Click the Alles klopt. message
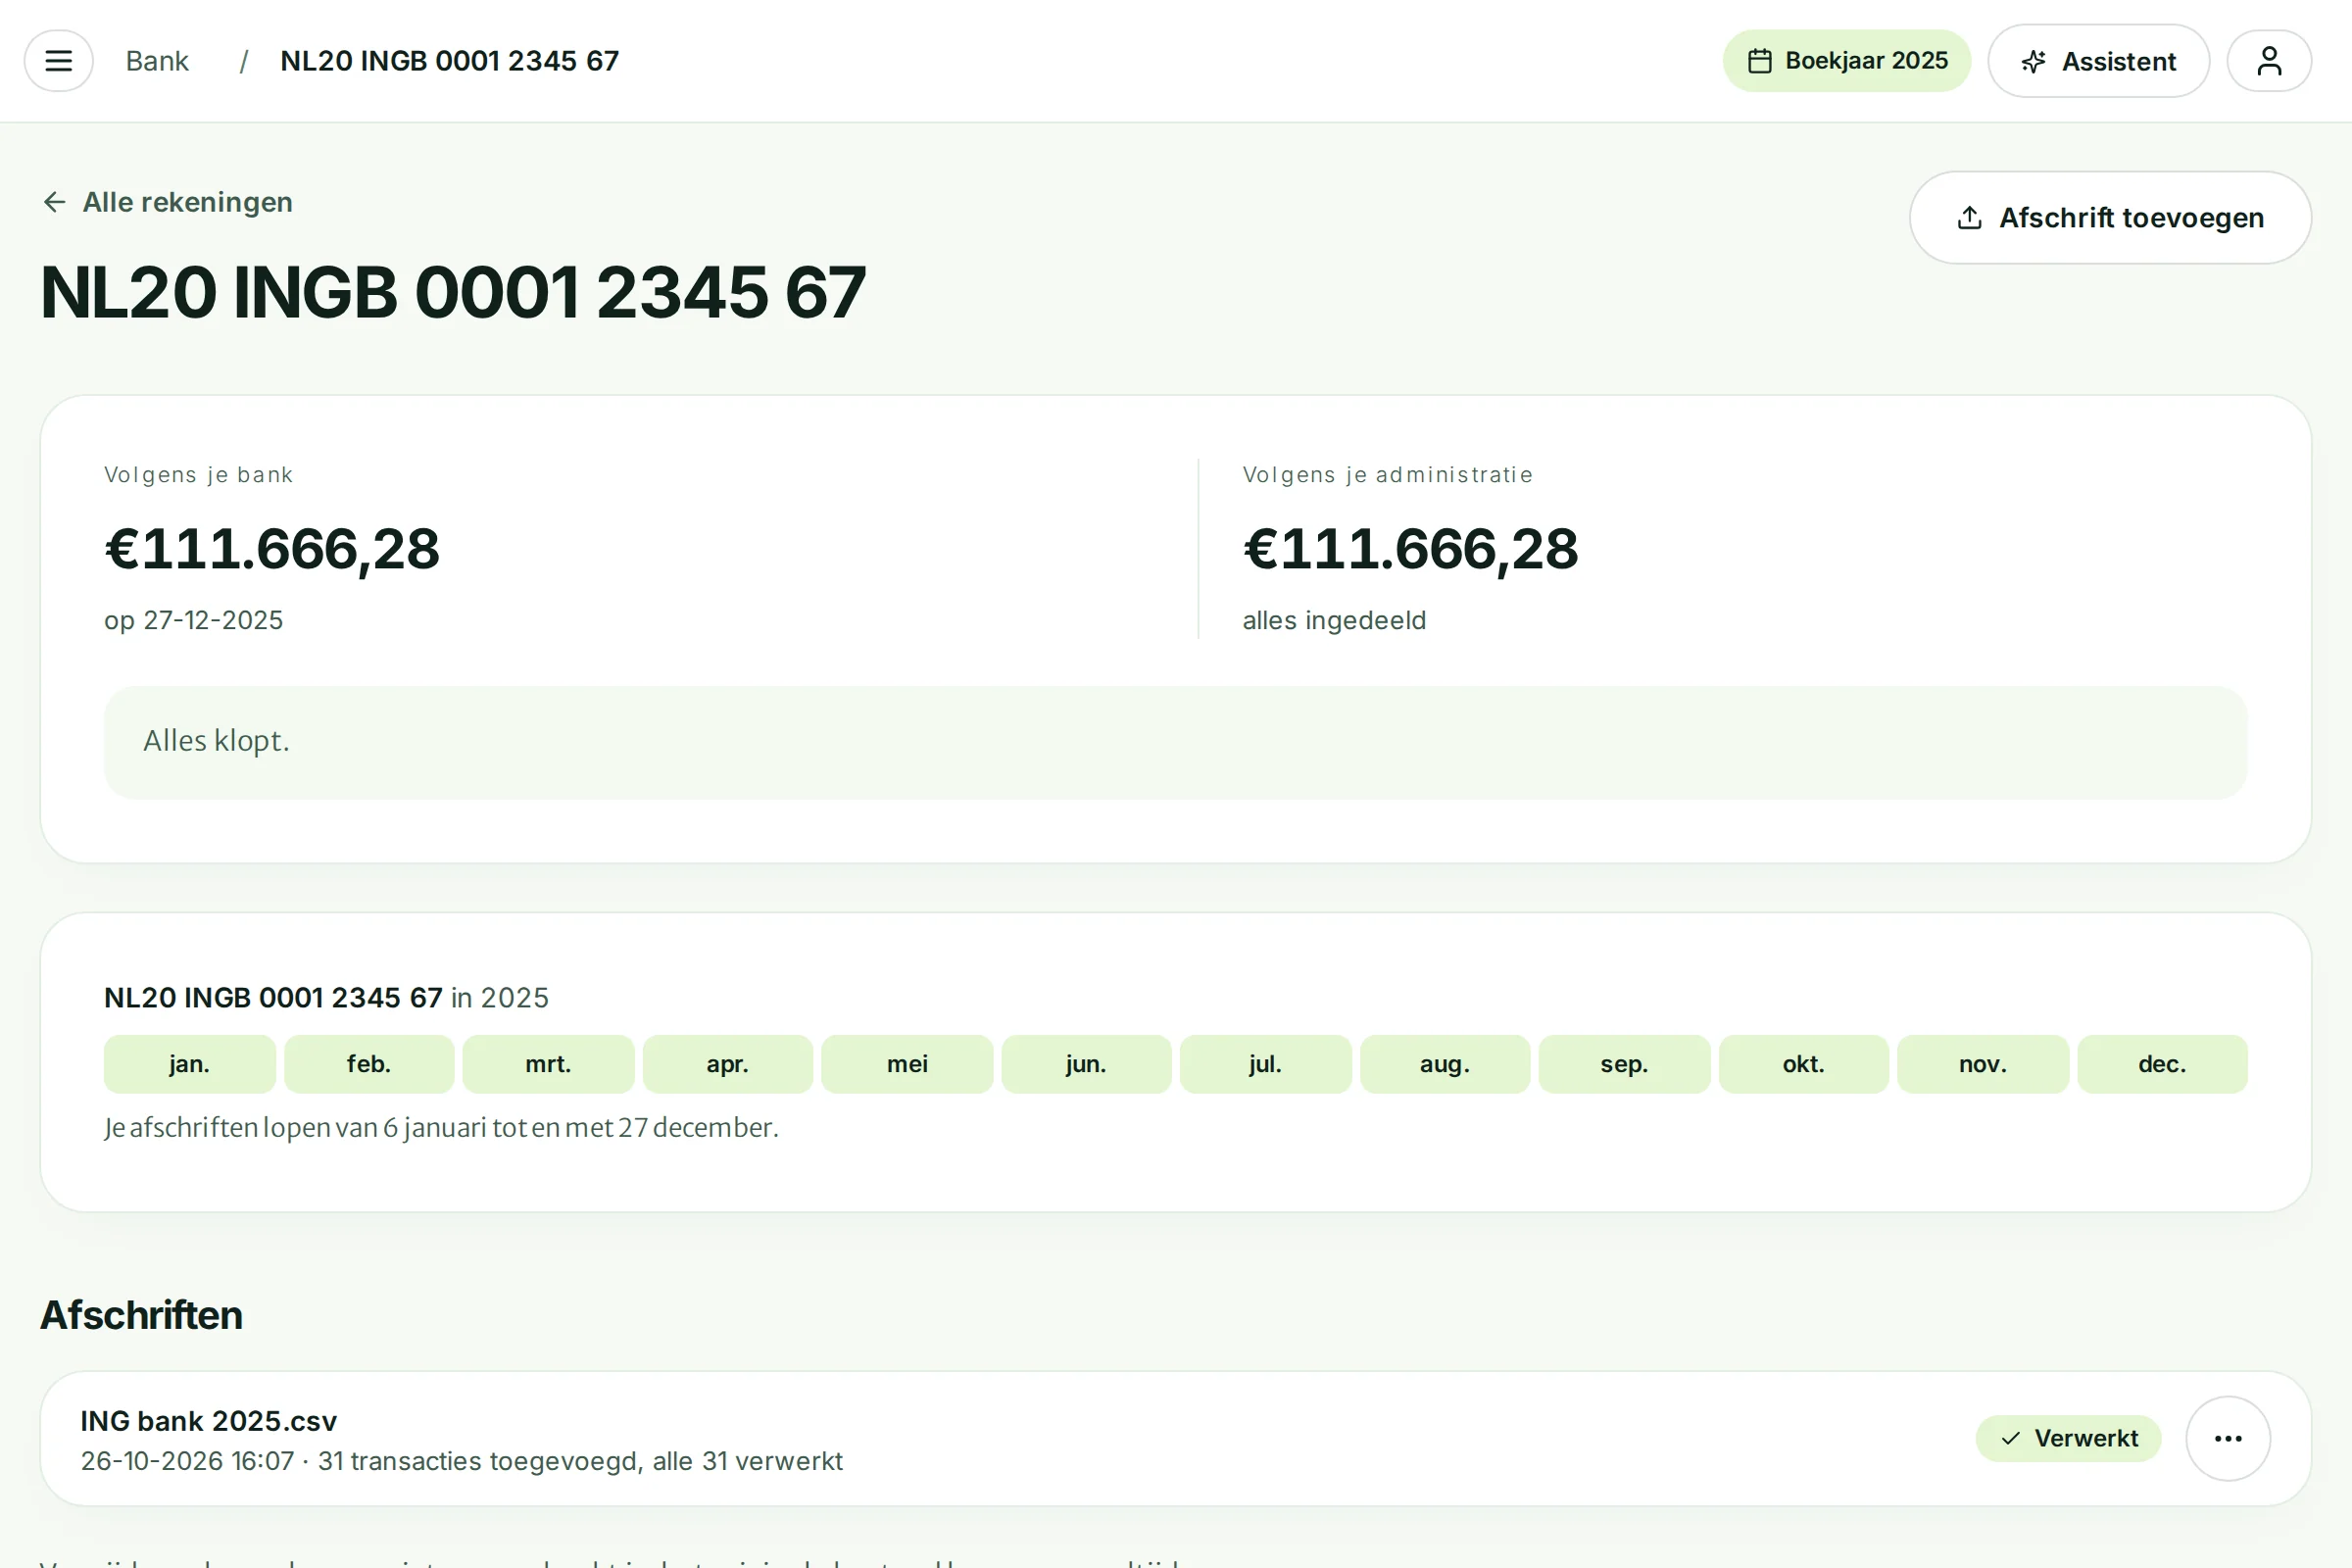Viewport: 2352px width, 1568px height. [x=1176, y=742]
